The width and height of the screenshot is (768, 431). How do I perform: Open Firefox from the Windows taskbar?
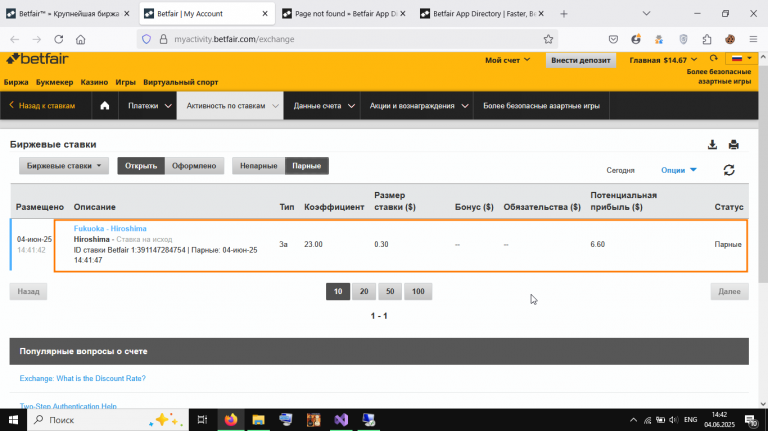[231, 420]
